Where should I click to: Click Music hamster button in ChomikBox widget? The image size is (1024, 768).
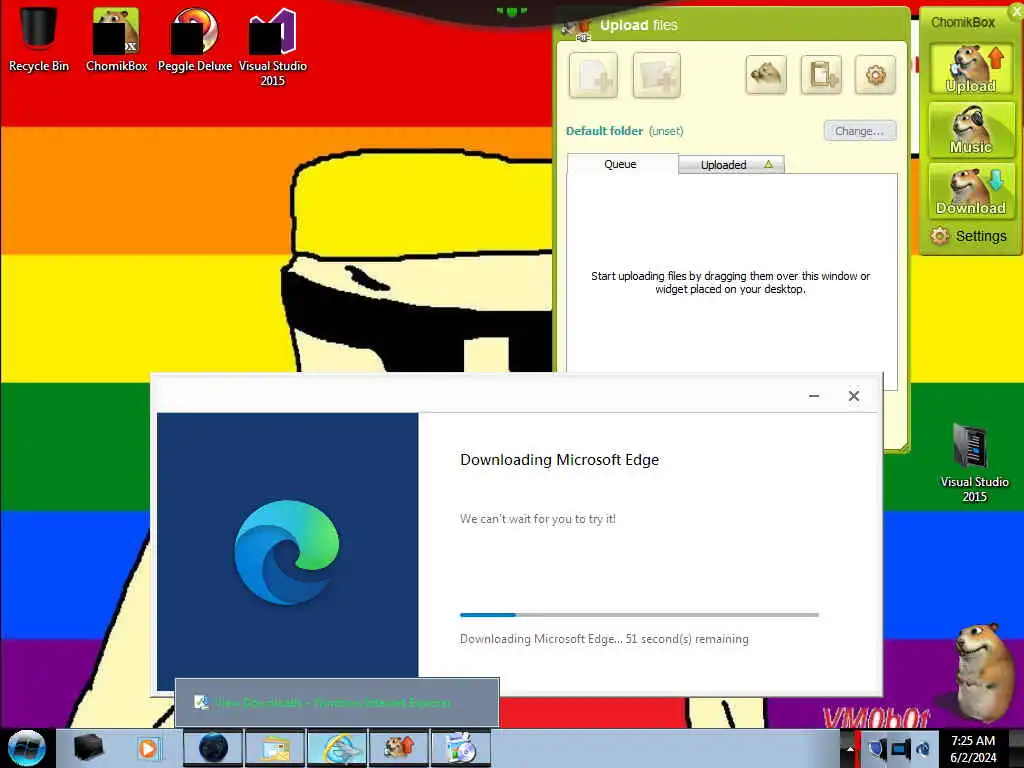pos(971,130)
